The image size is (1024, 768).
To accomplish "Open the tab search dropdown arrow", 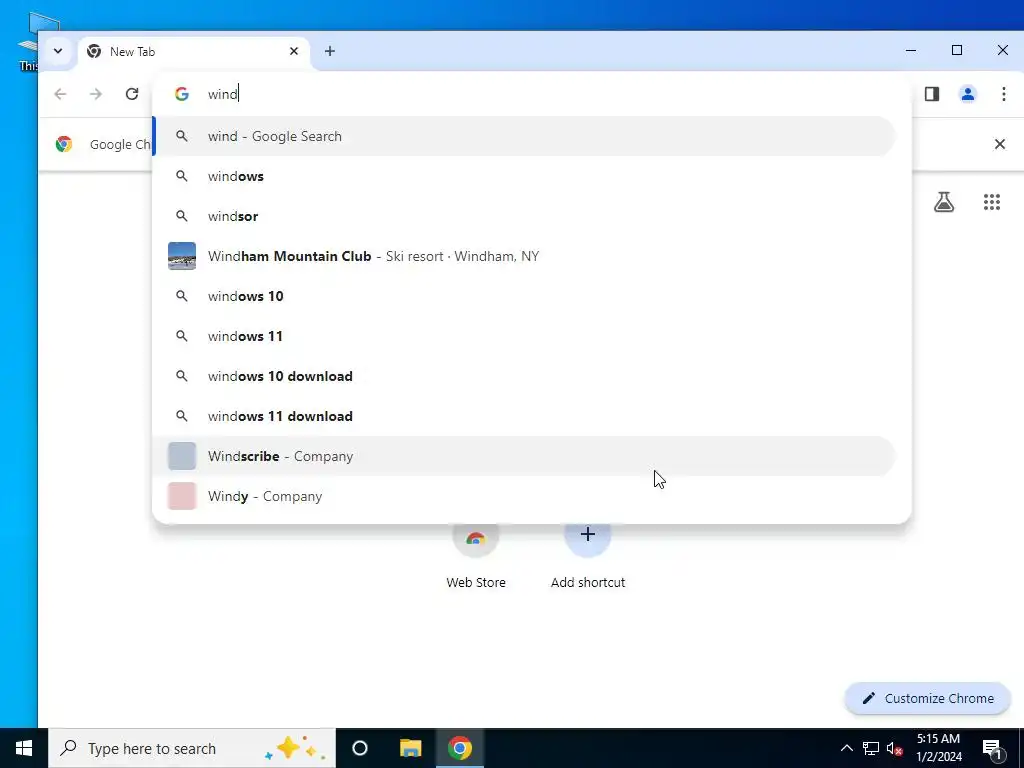I will click(x=58, y=51).
